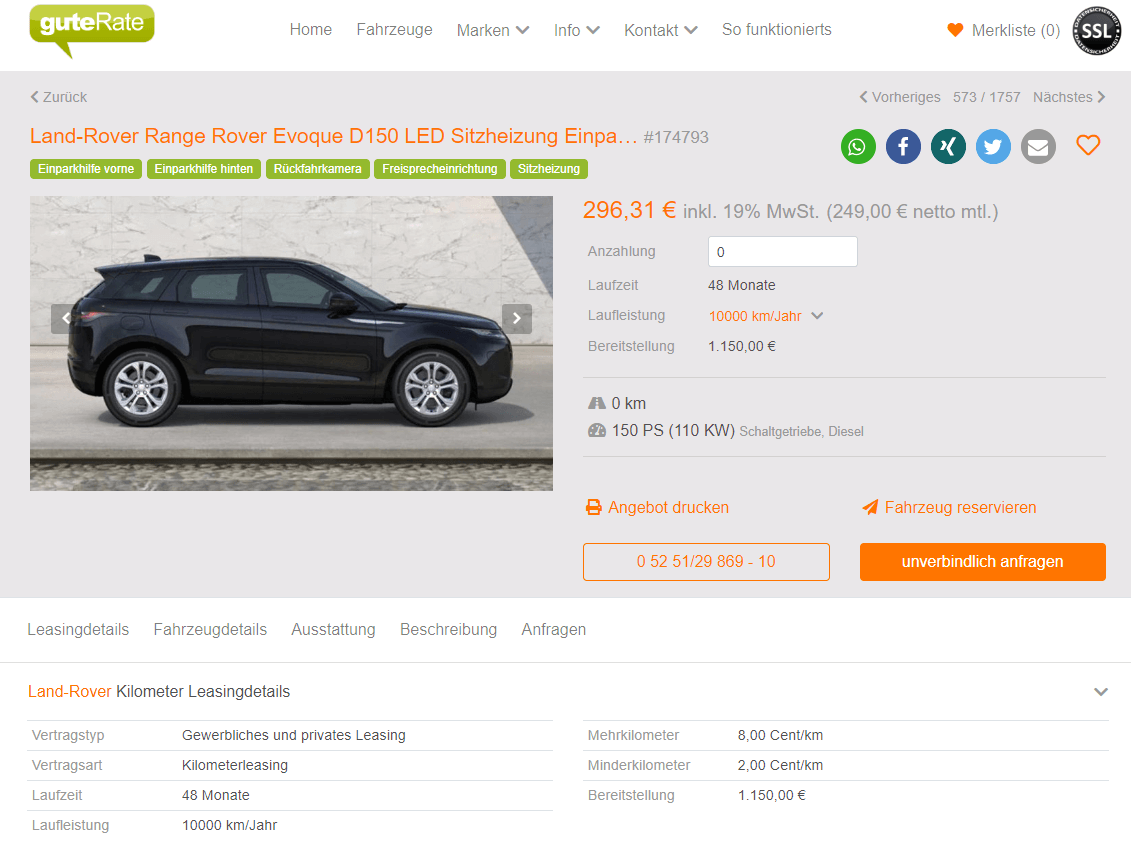Show previous car image with left arrow
Viewport: 1131px width, 842px height.
pyautogui.click(x=66, y=318)
